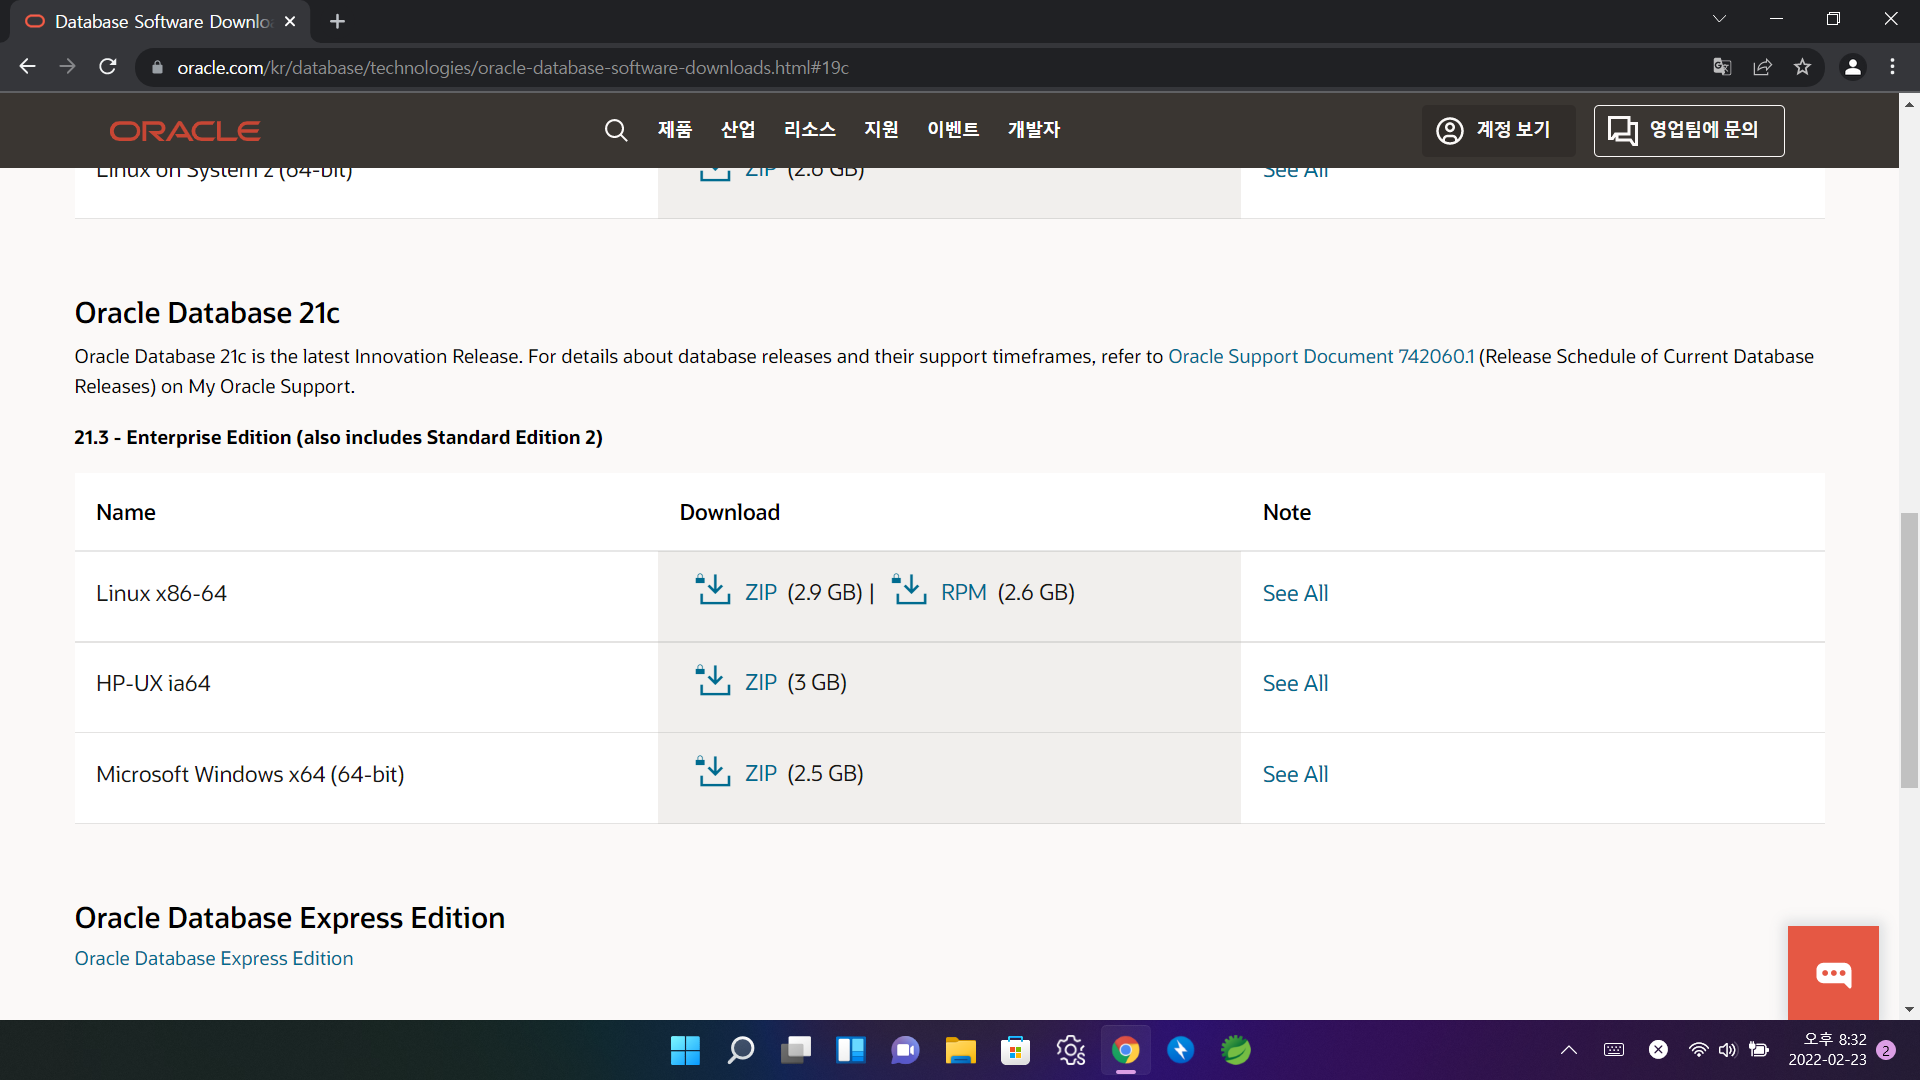1920x1080 pixels.
Task: Click the page vertical scrollbar thumb
Action: pyautogui.click(x=1909, y=650)
